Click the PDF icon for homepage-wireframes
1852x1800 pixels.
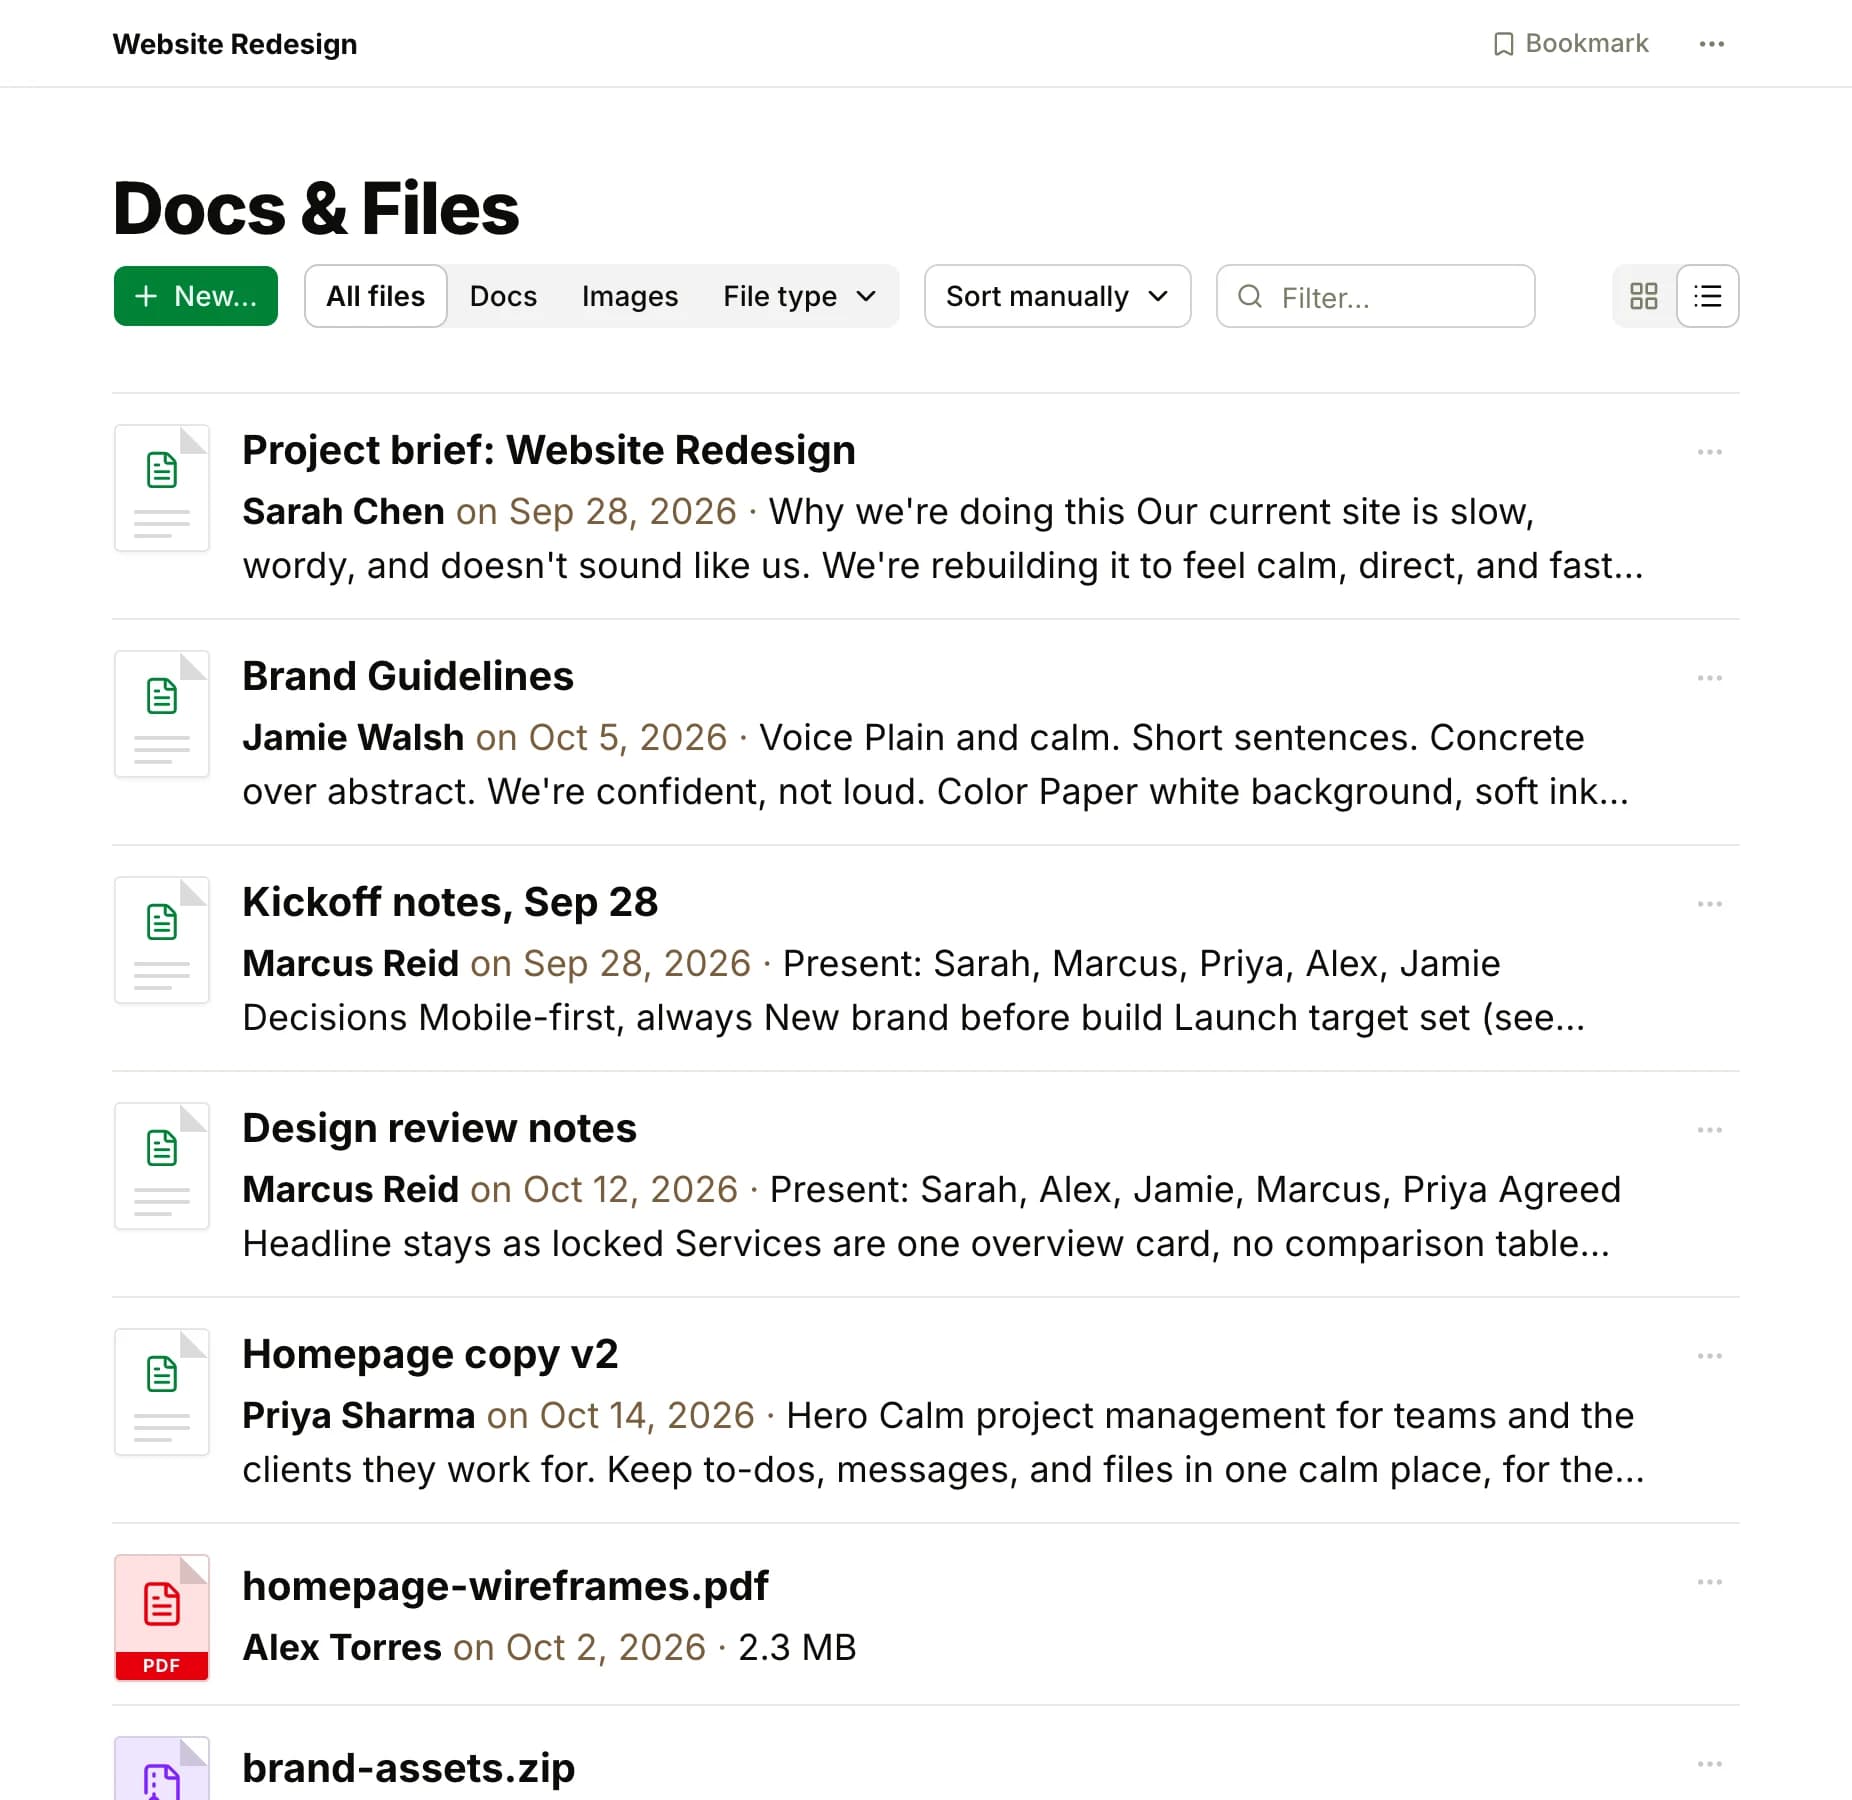[162, 1618]
